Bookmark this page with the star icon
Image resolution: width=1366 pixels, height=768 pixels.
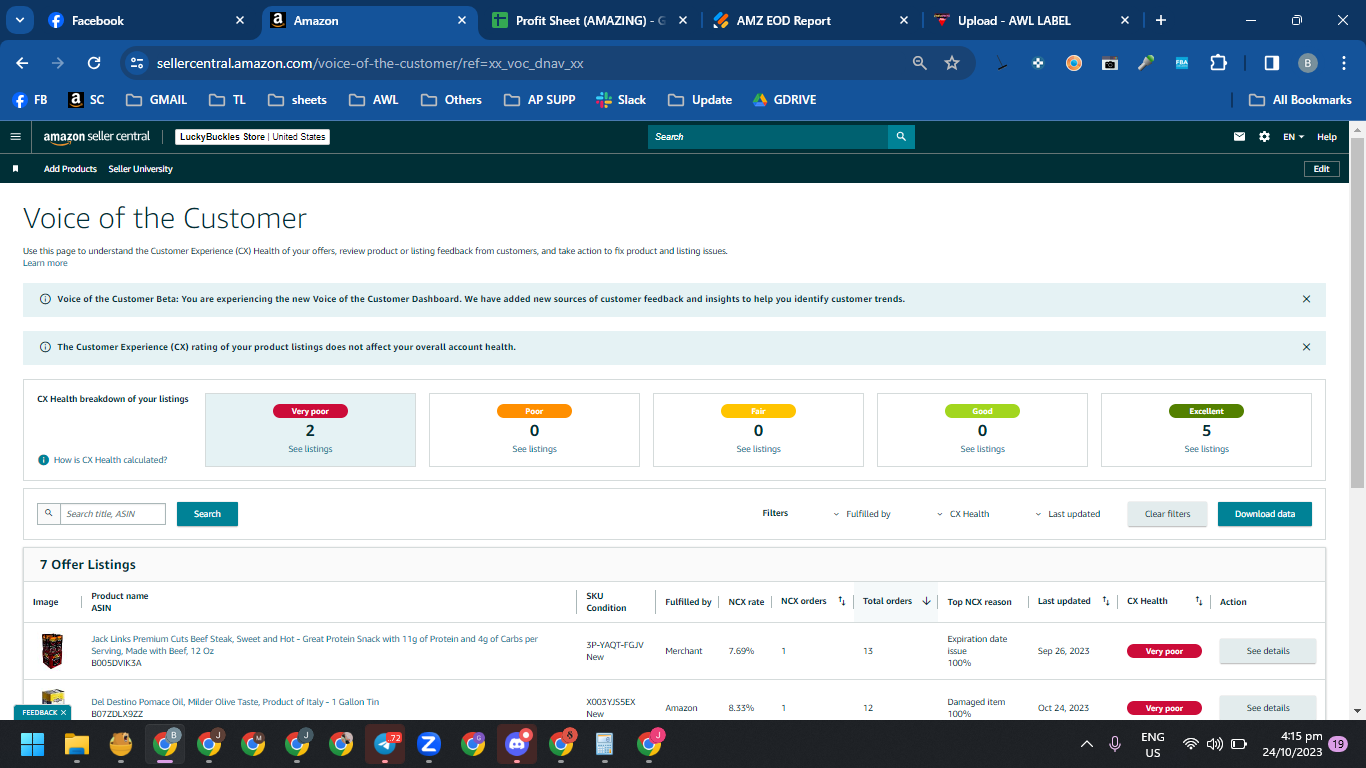pos(952,63)
